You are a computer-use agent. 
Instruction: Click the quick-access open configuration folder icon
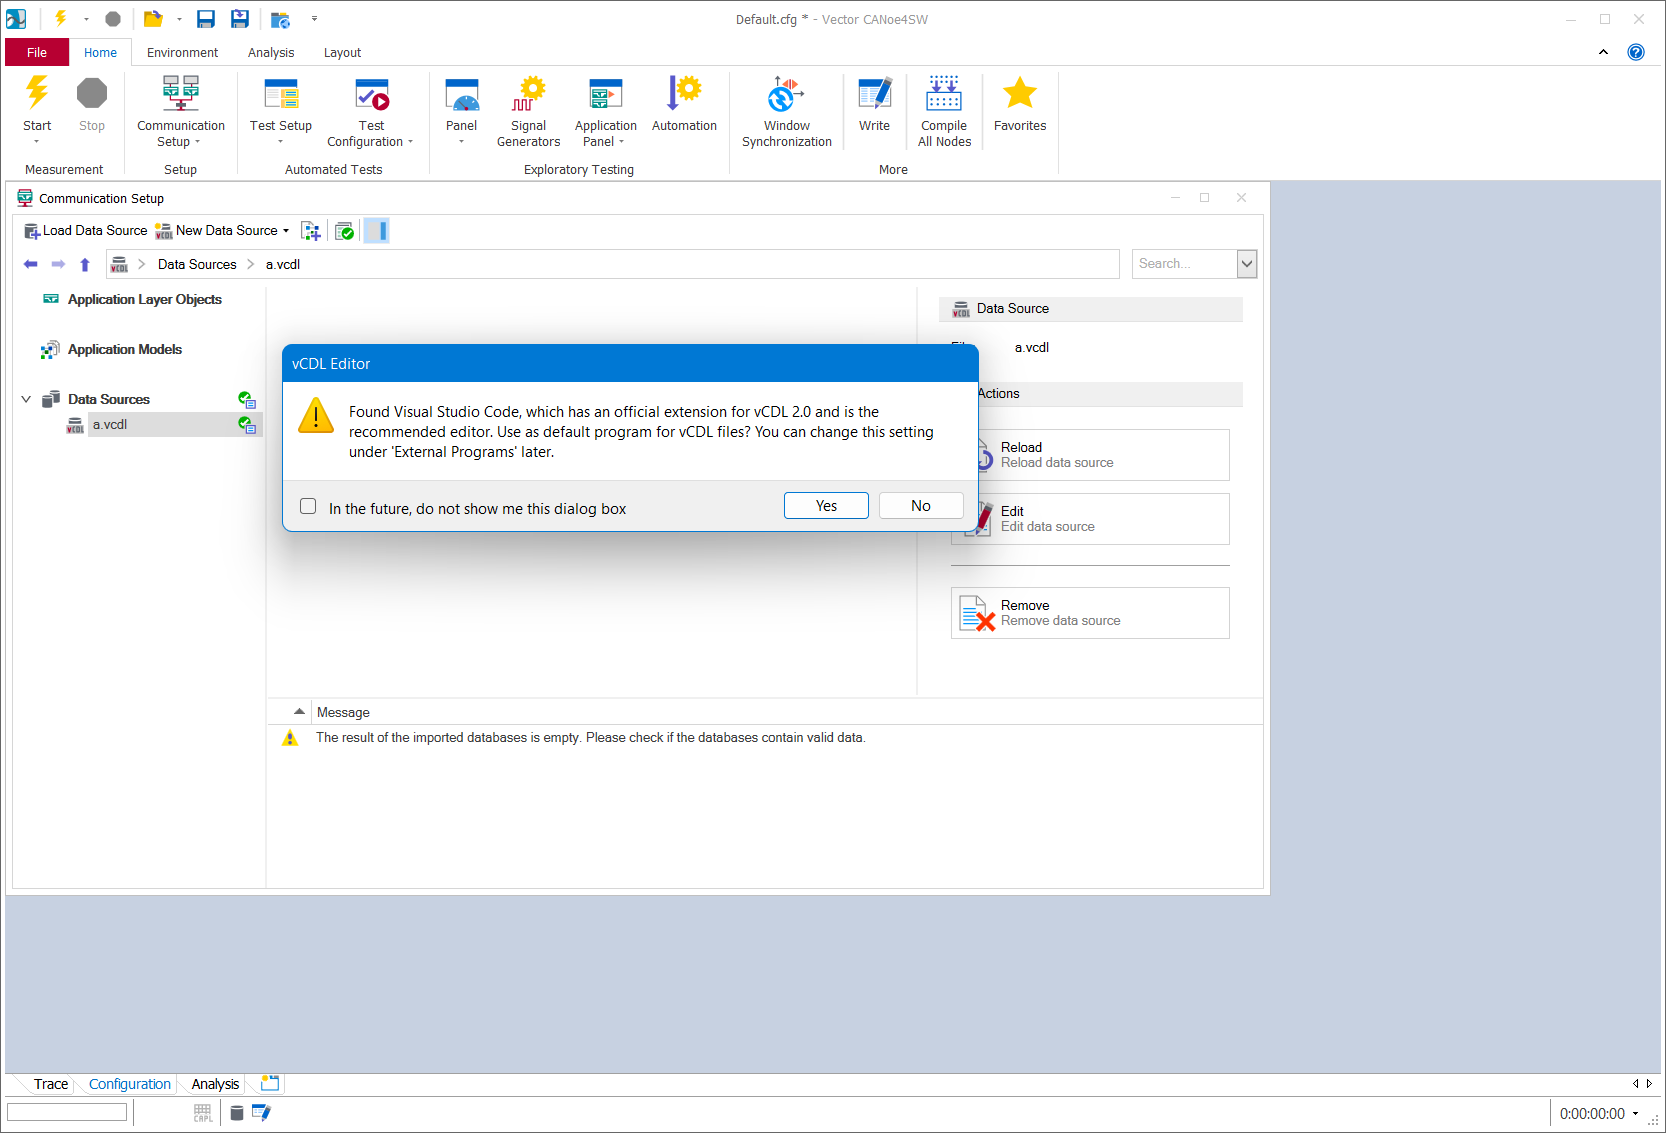(153, 19)
